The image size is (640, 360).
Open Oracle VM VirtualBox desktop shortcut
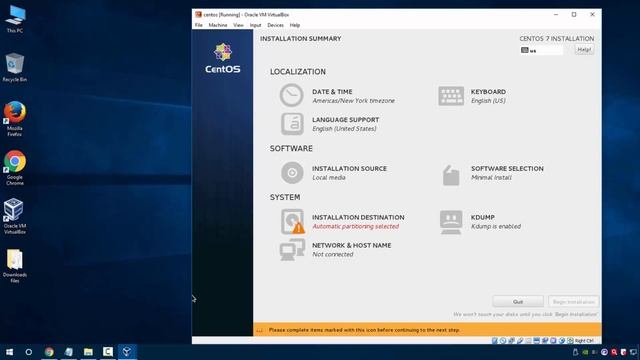(x=15, y=216)
